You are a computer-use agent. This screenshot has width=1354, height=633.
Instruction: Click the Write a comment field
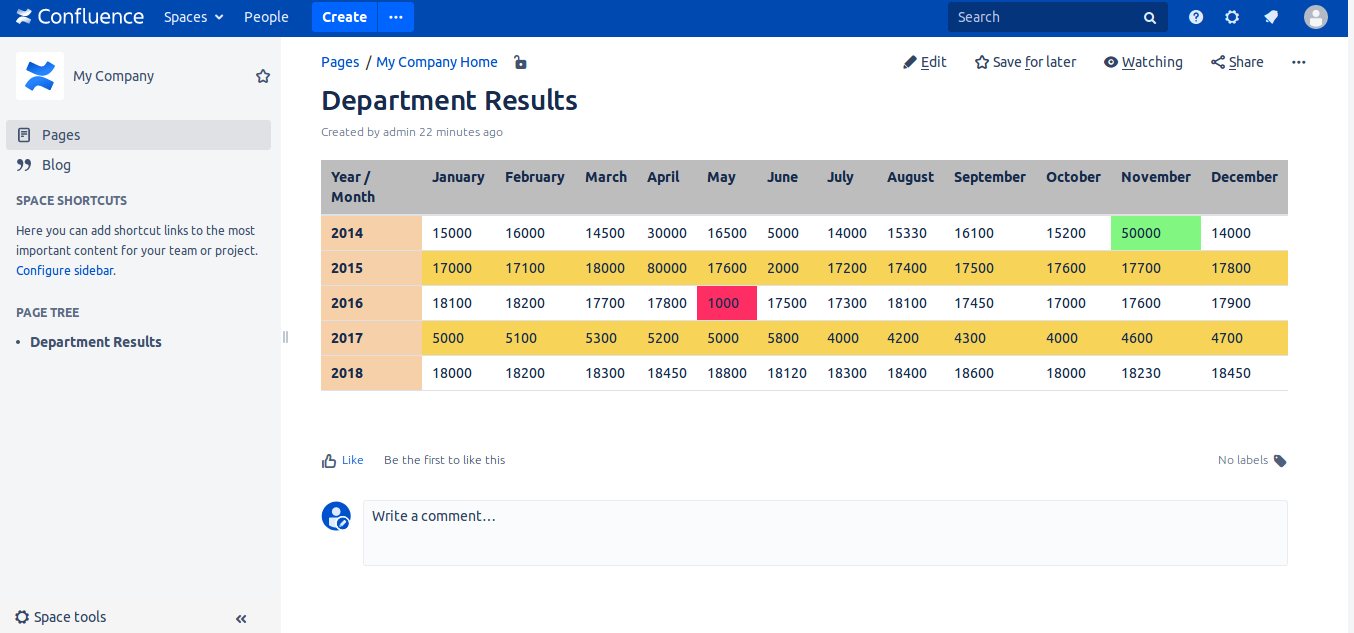coord(824,533)
